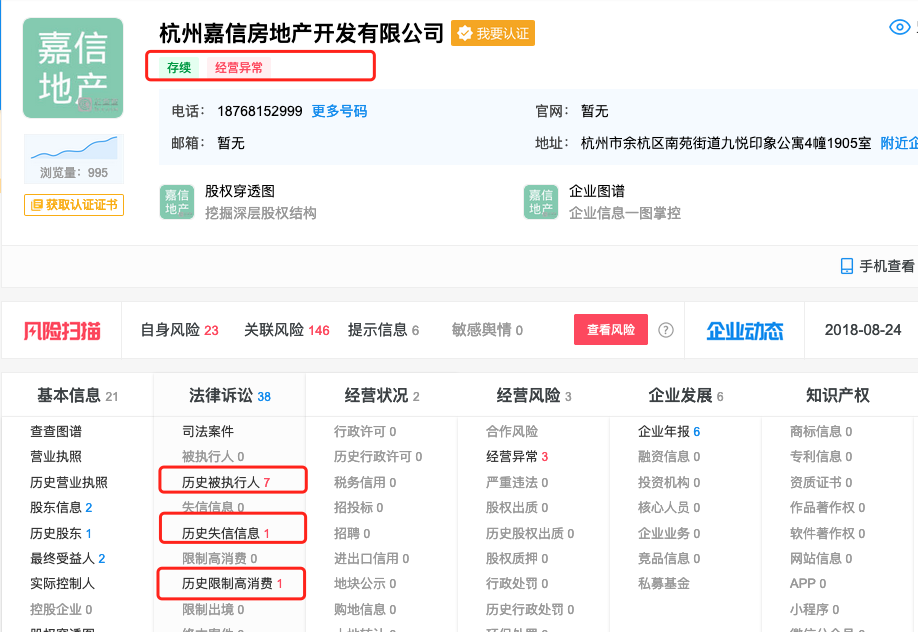Click the 被执行人 0 entry

point(213,457)
